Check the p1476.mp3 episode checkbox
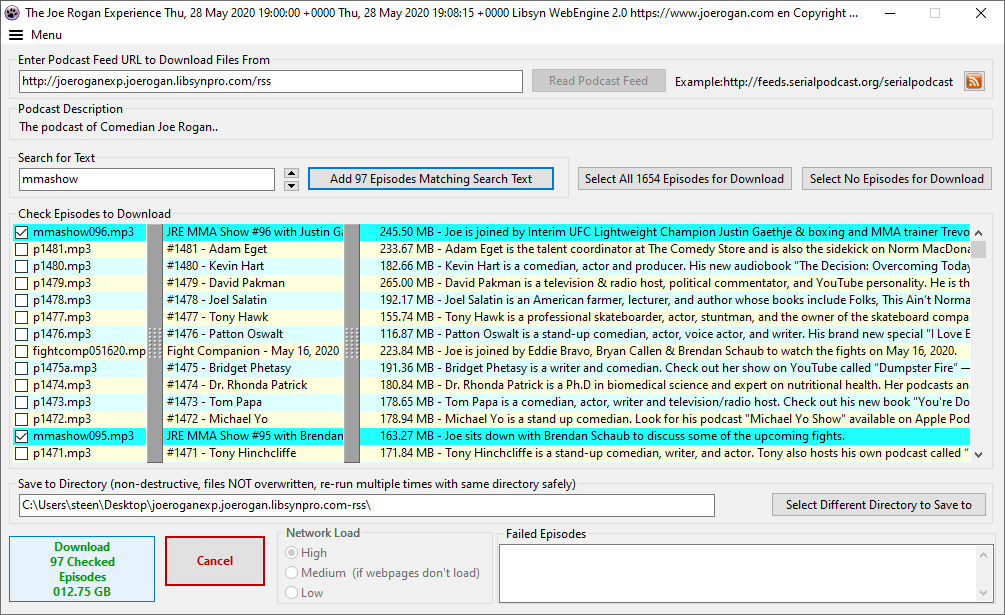Screen dimensions: 1005x615 point(21,334)
